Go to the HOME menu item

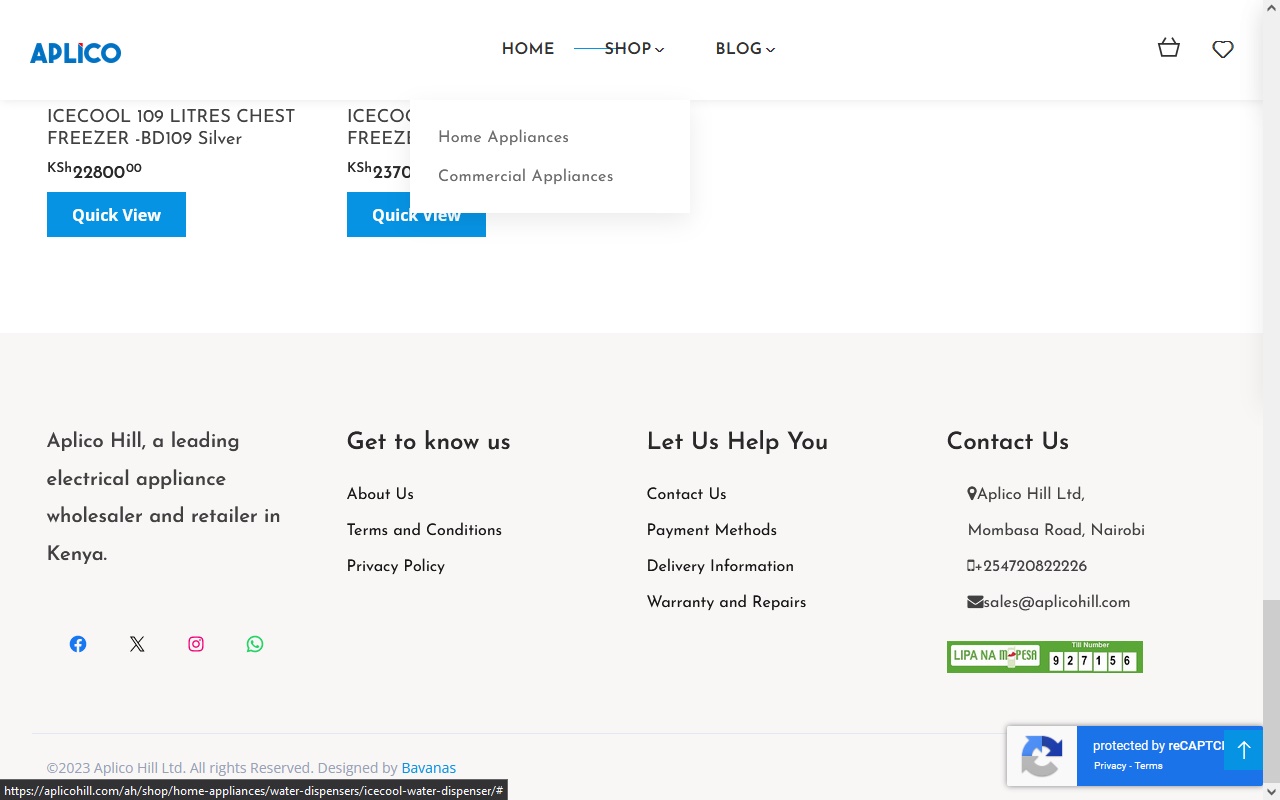528,49
